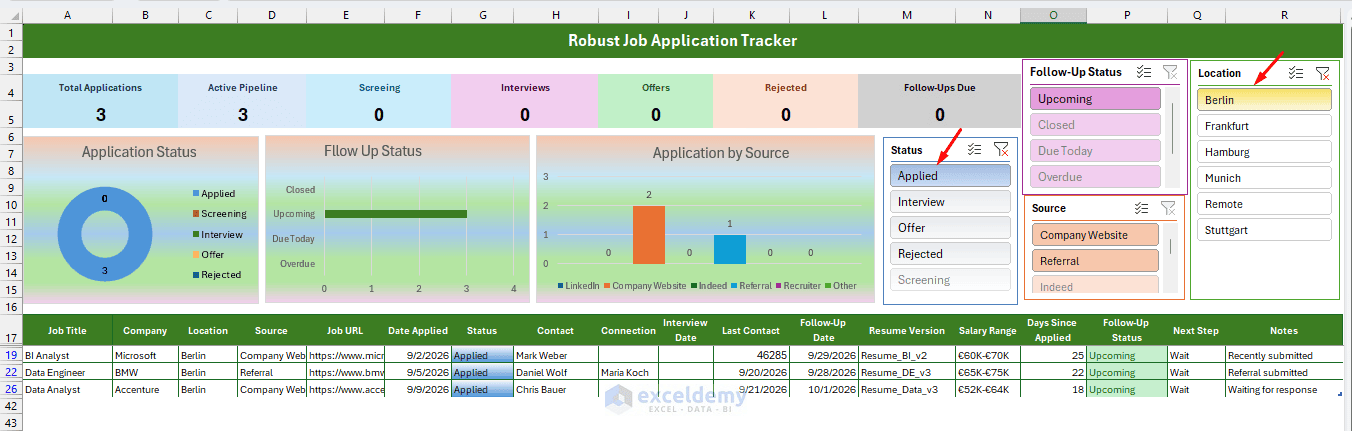
Task: Filter Location slicer by Remote
Action: (x=1264, y=204)
